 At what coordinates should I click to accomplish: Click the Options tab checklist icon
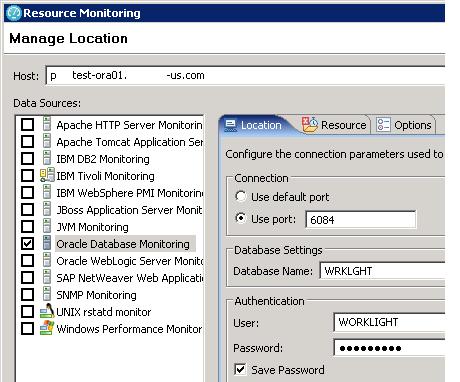click(x=383, y=125)
